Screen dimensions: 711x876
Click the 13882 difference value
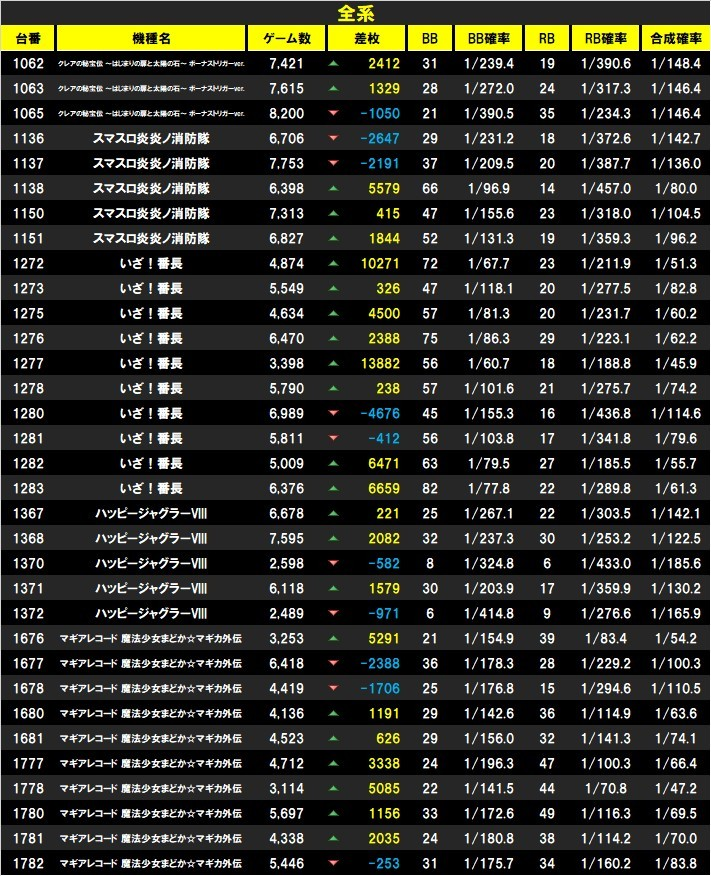pos(380,364)
